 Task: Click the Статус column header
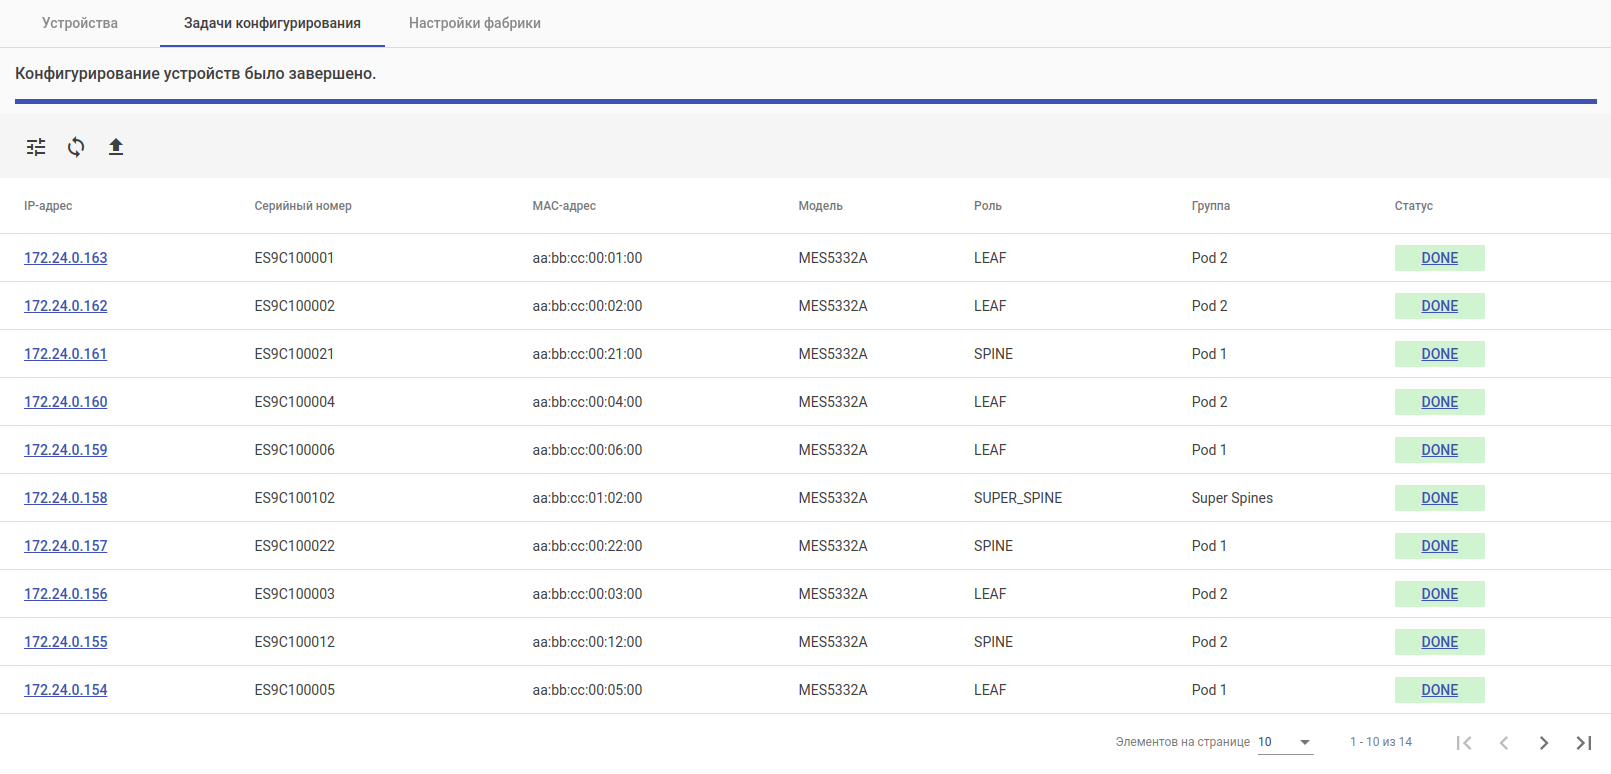[x=1413, y=206]
